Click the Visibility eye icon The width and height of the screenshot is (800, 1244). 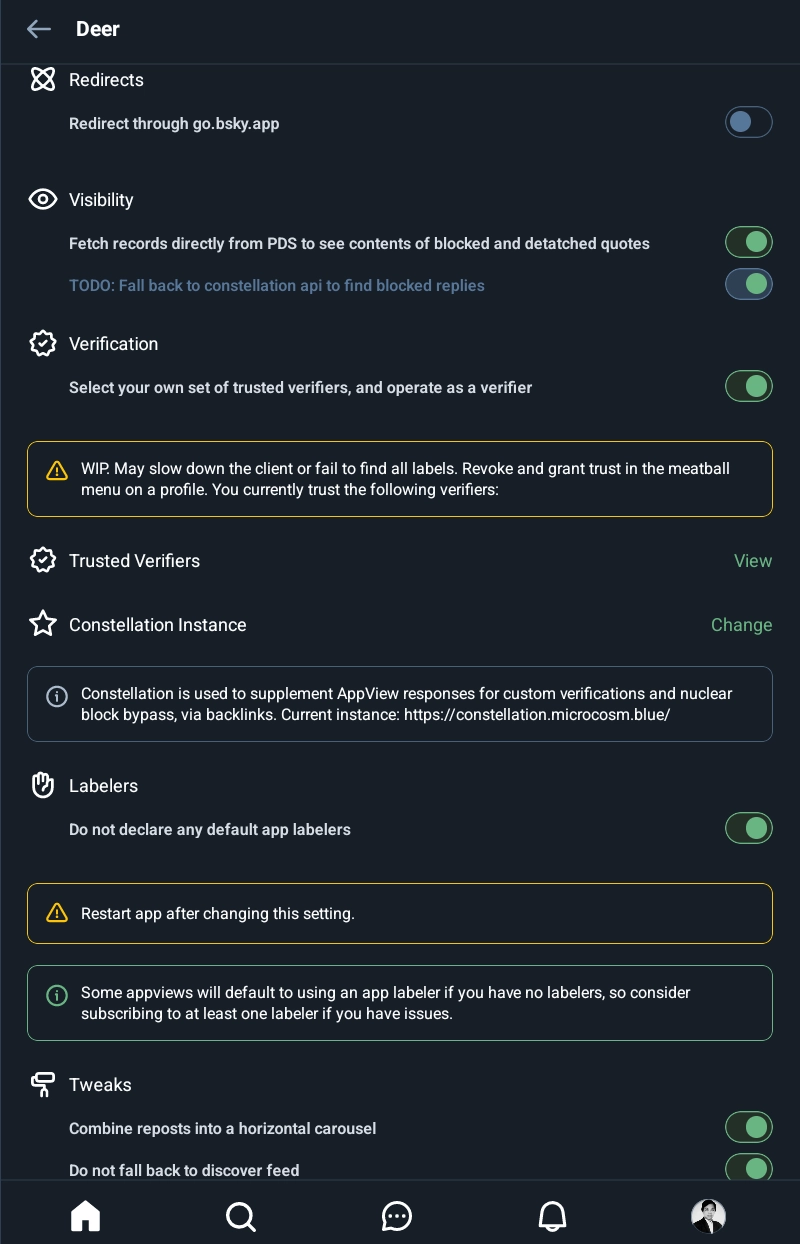pos(42,200)
